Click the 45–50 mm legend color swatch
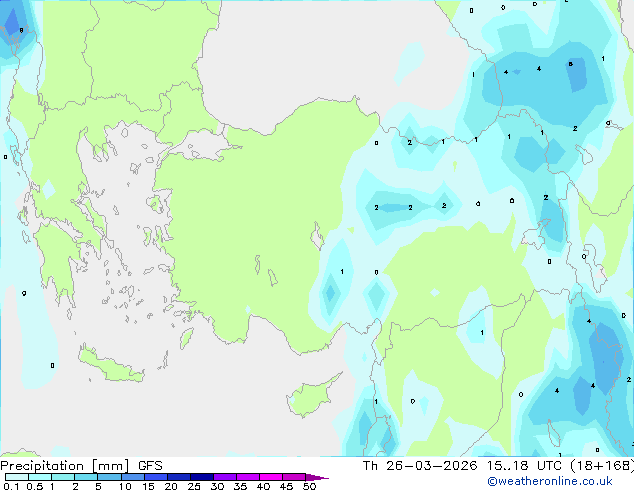Viewport: 634px width, 490px height. point(294,477)
